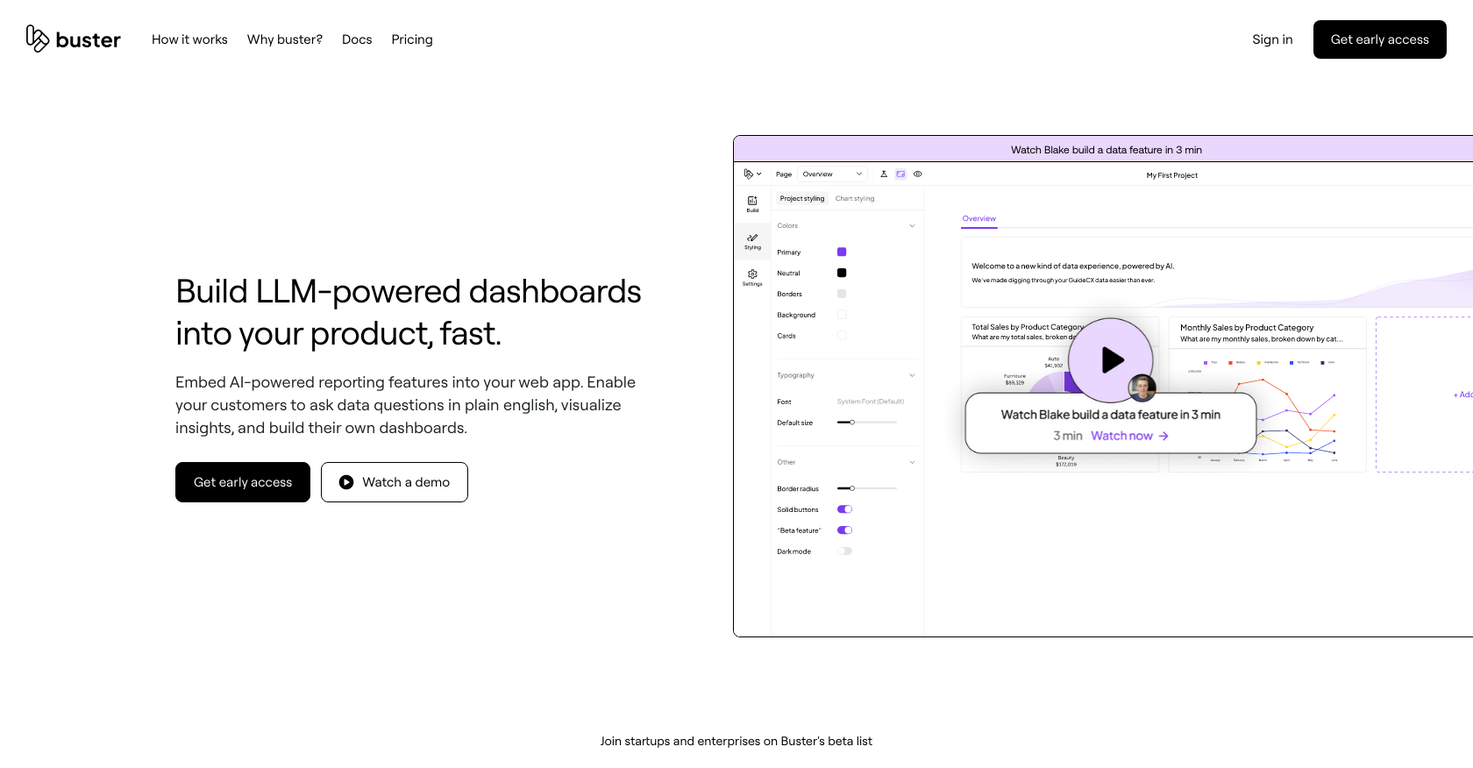Select the highlighted layout icon in toolbar

coord(900,174)
